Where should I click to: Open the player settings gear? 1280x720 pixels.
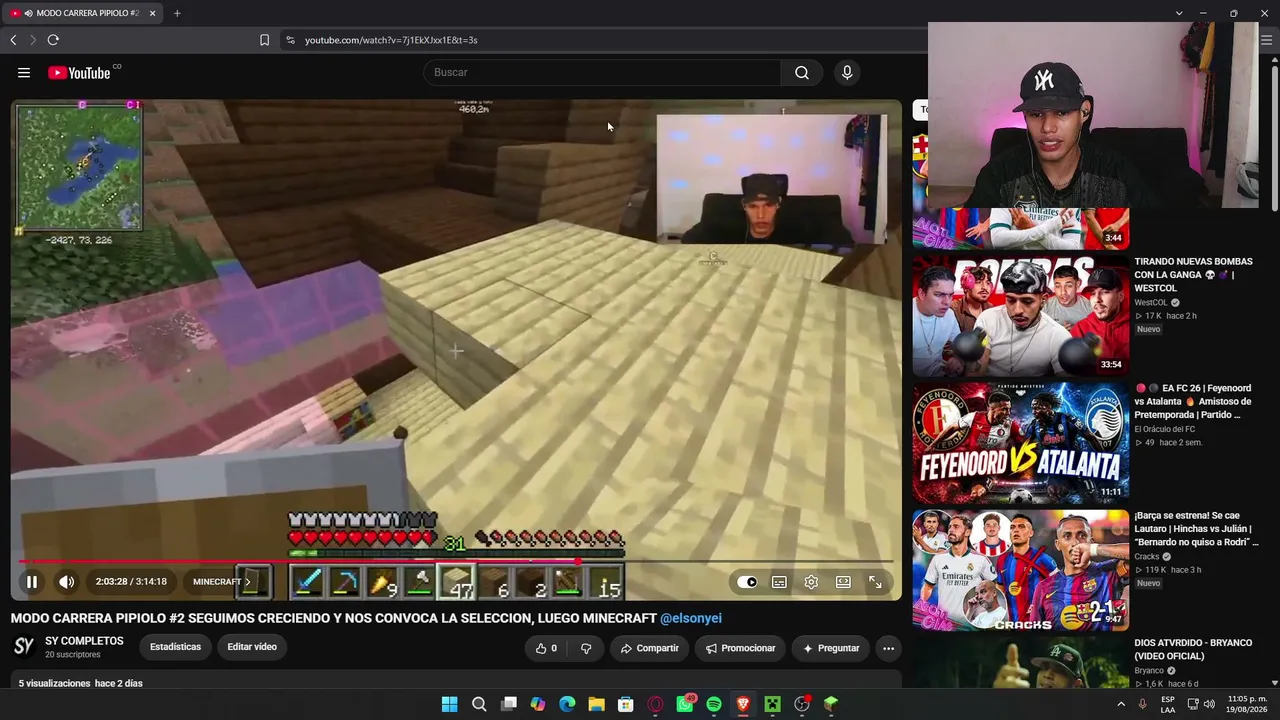point(811,582)
